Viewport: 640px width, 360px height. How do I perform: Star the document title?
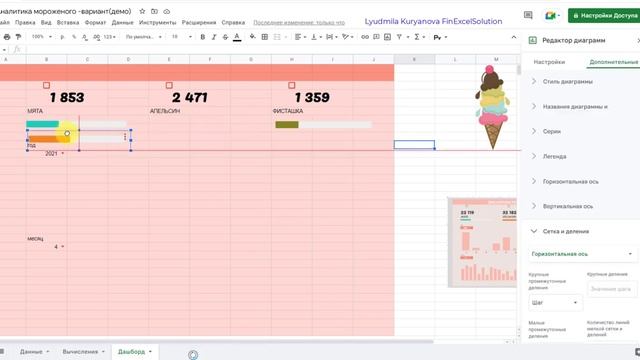142,11
